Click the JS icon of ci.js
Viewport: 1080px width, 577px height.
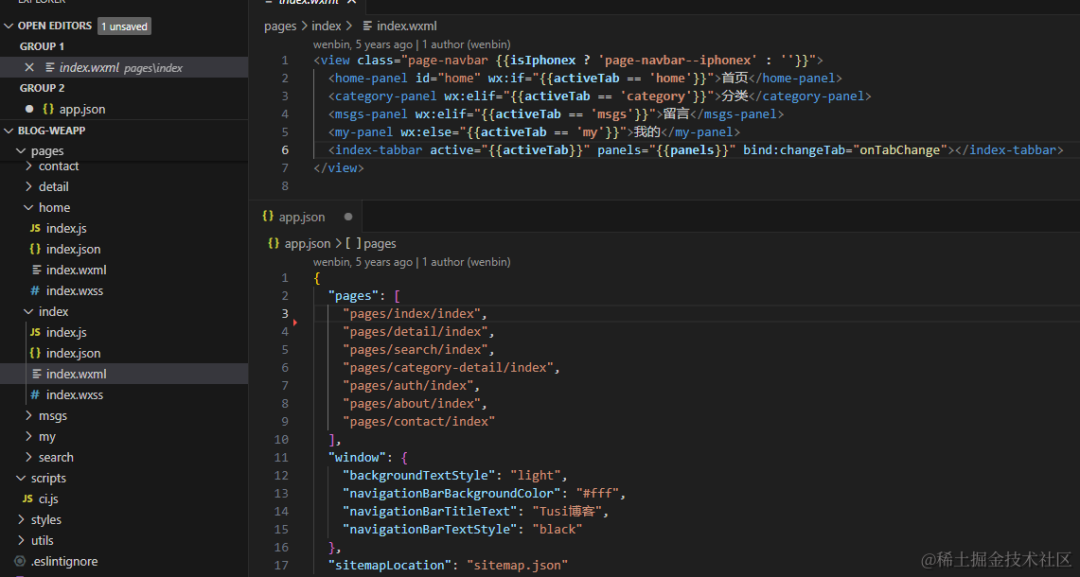[x=28, y=499]
